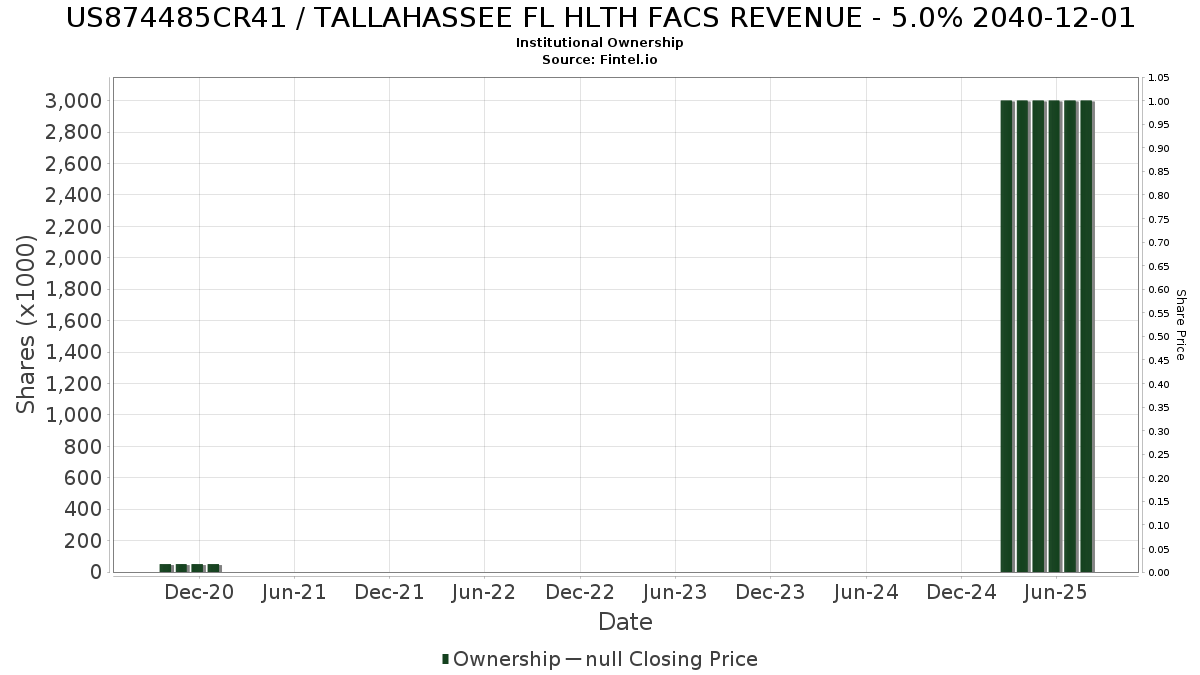The width and height of the screenshot is (1200, 675).
Task: Click the 'Dec-23' x-axis label
Action: 770,592
